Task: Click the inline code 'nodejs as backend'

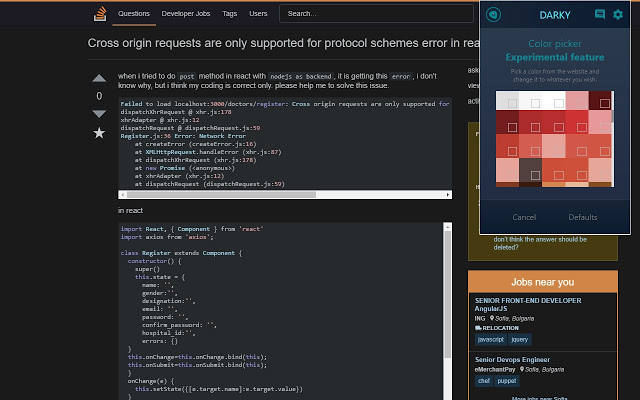Action: pyautogui.click(x=301, y=76)
